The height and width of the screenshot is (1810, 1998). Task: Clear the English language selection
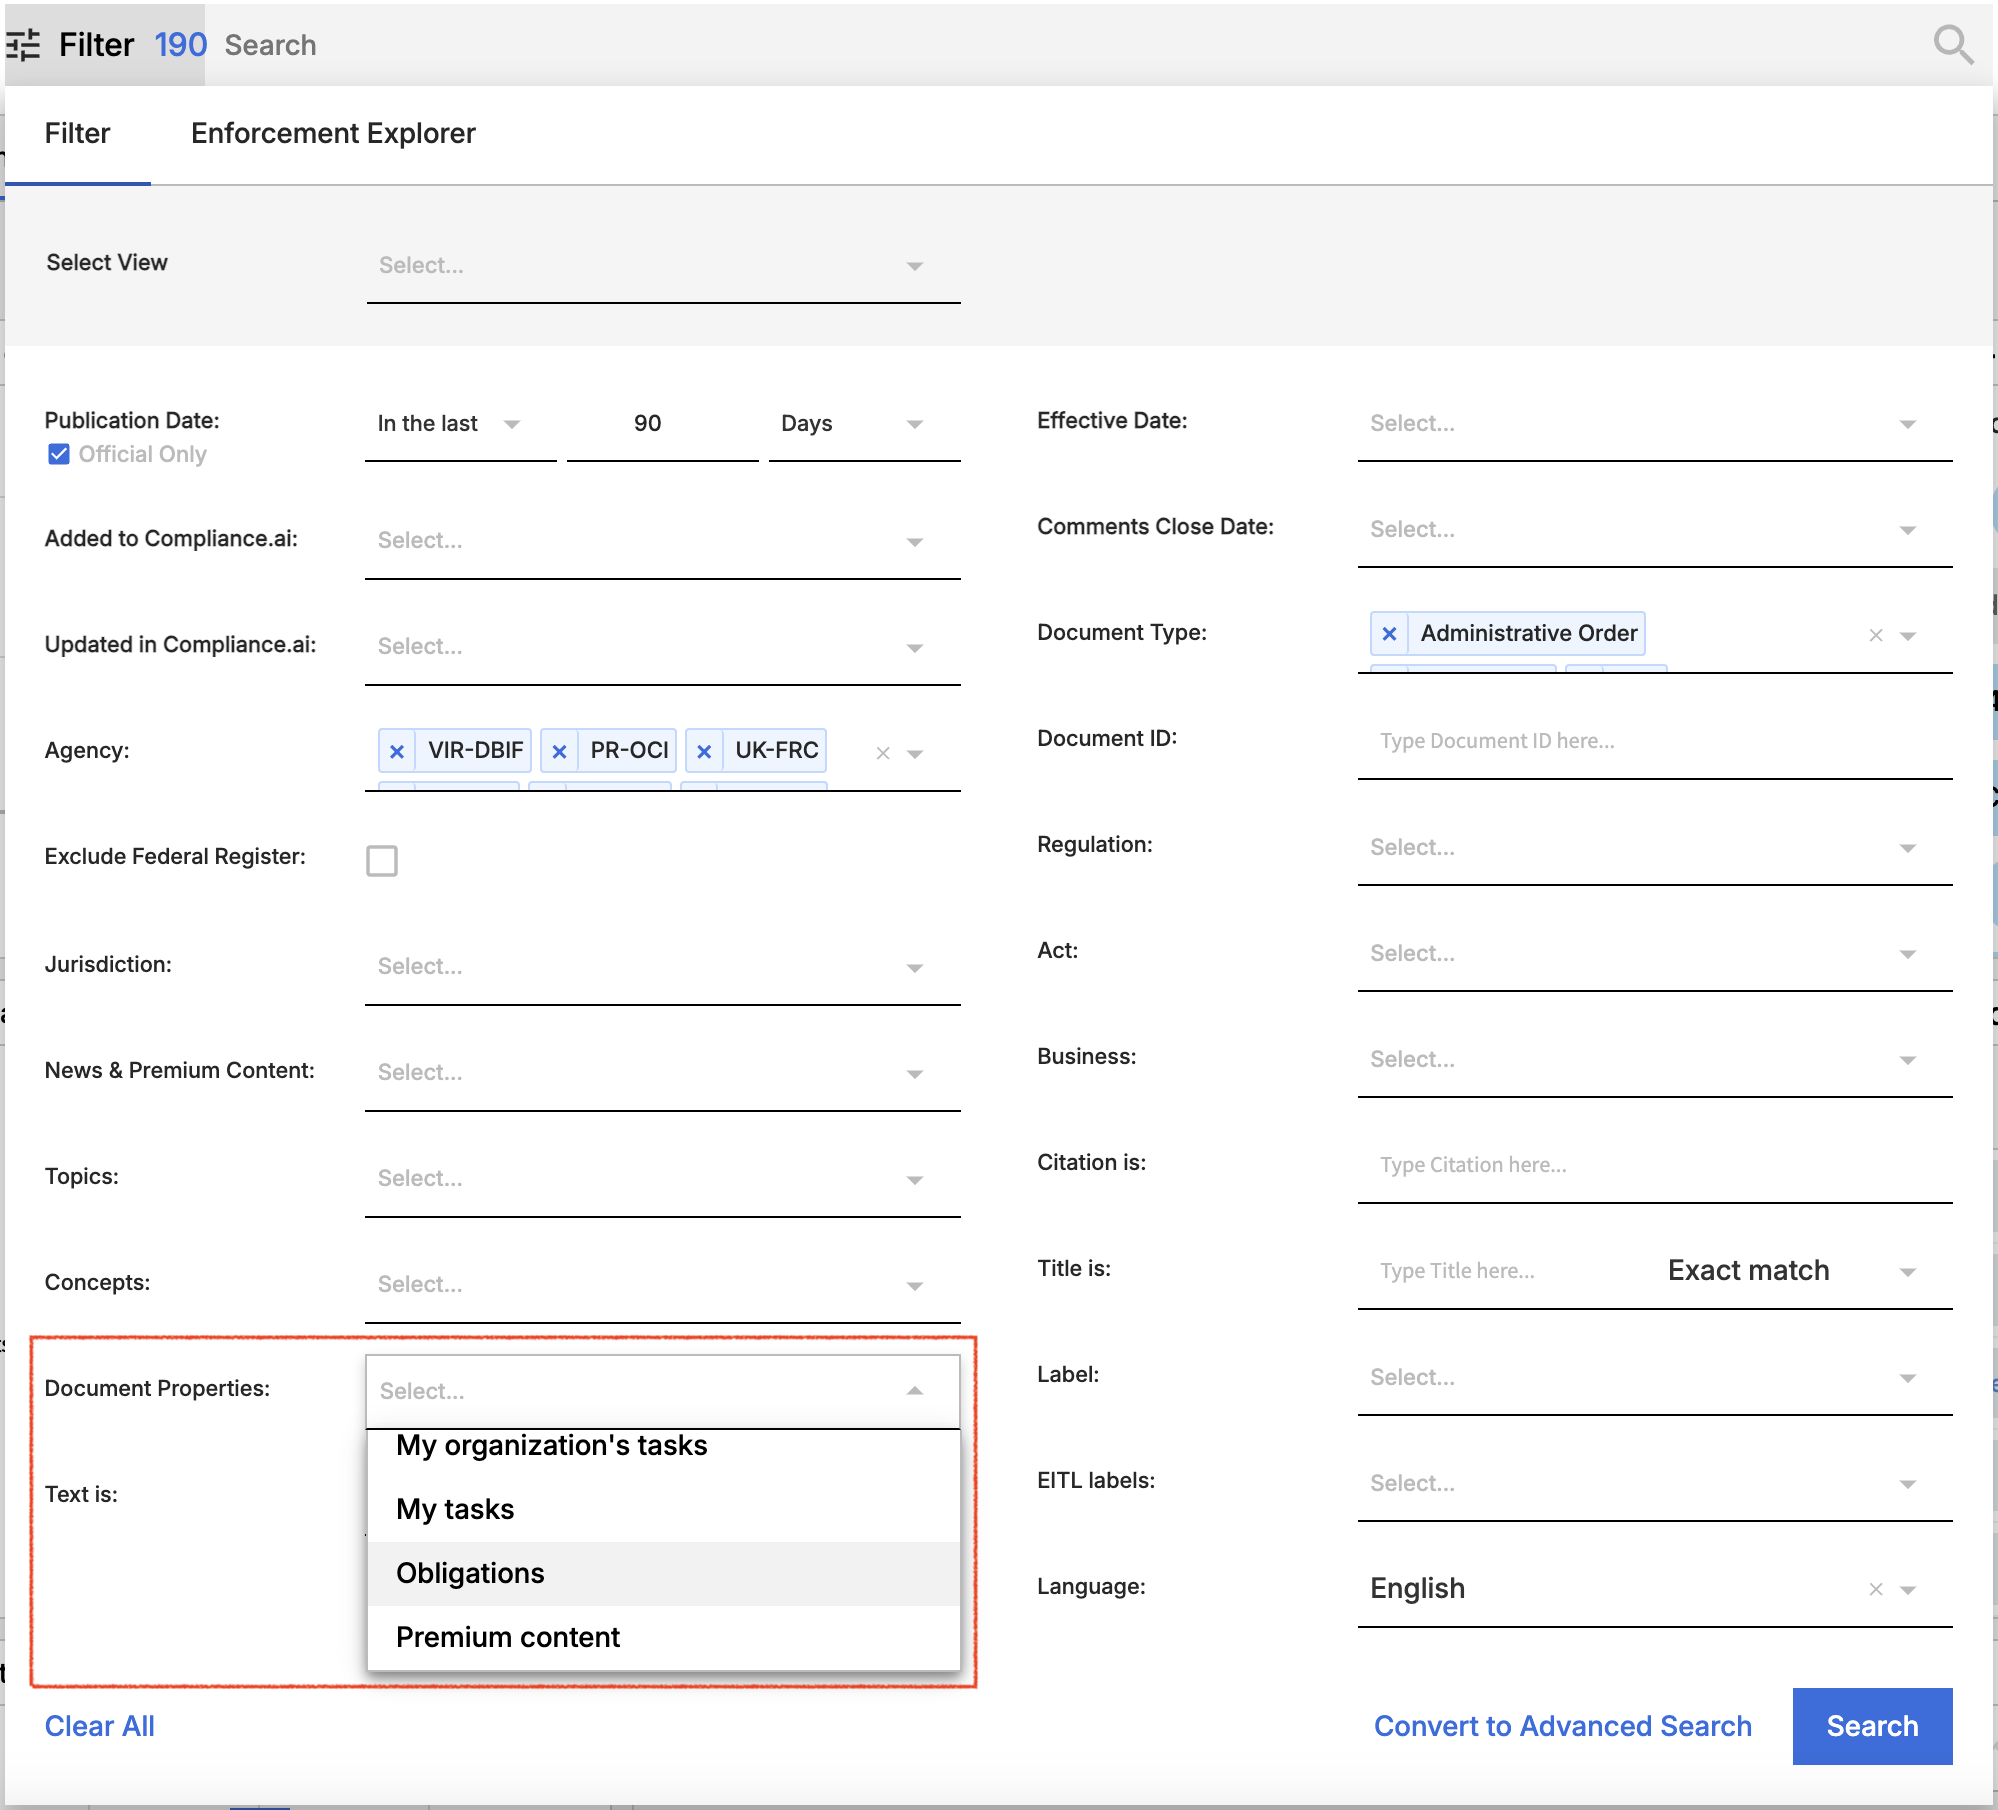pos(1876,1589)
